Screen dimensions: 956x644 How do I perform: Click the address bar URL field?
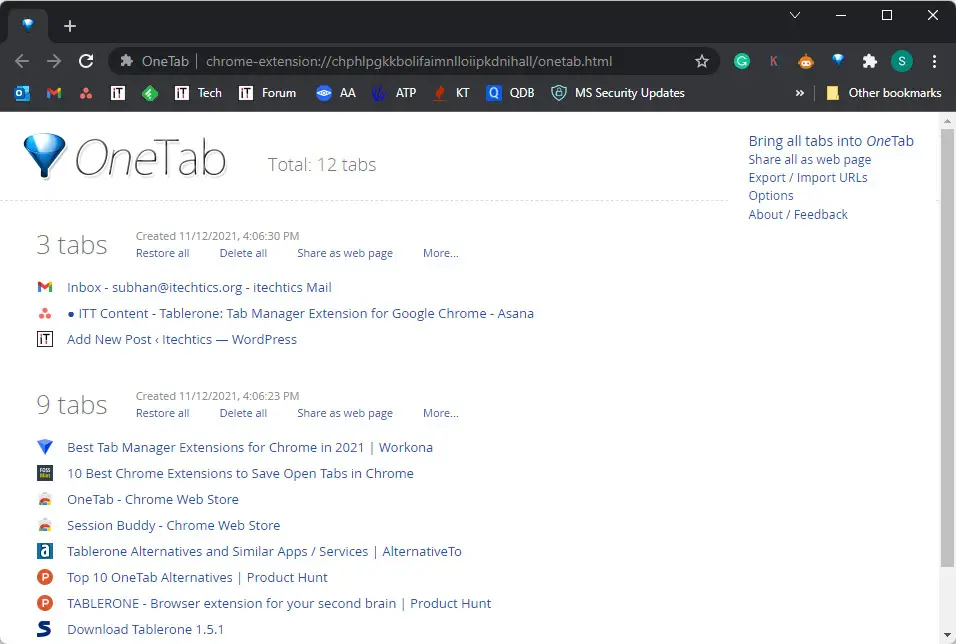(x=408, y=61)
